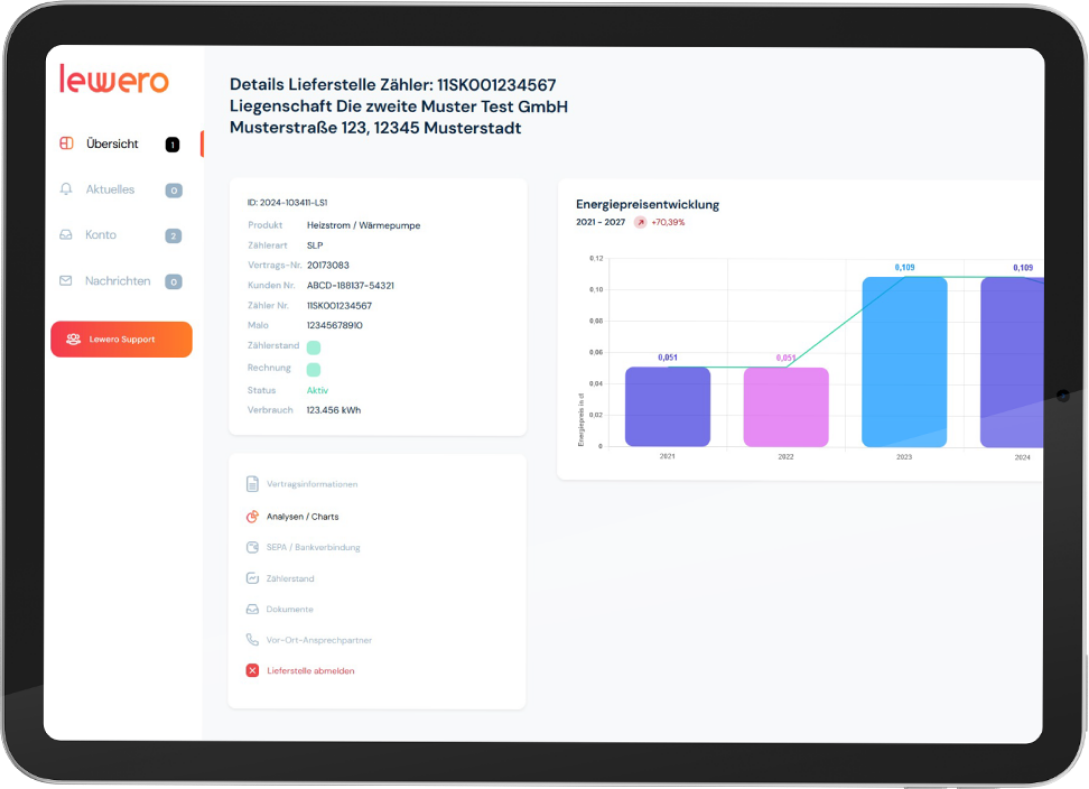Toggle the green Rechnung indicator
This screenshot has height=789, width=1089.
313,369
